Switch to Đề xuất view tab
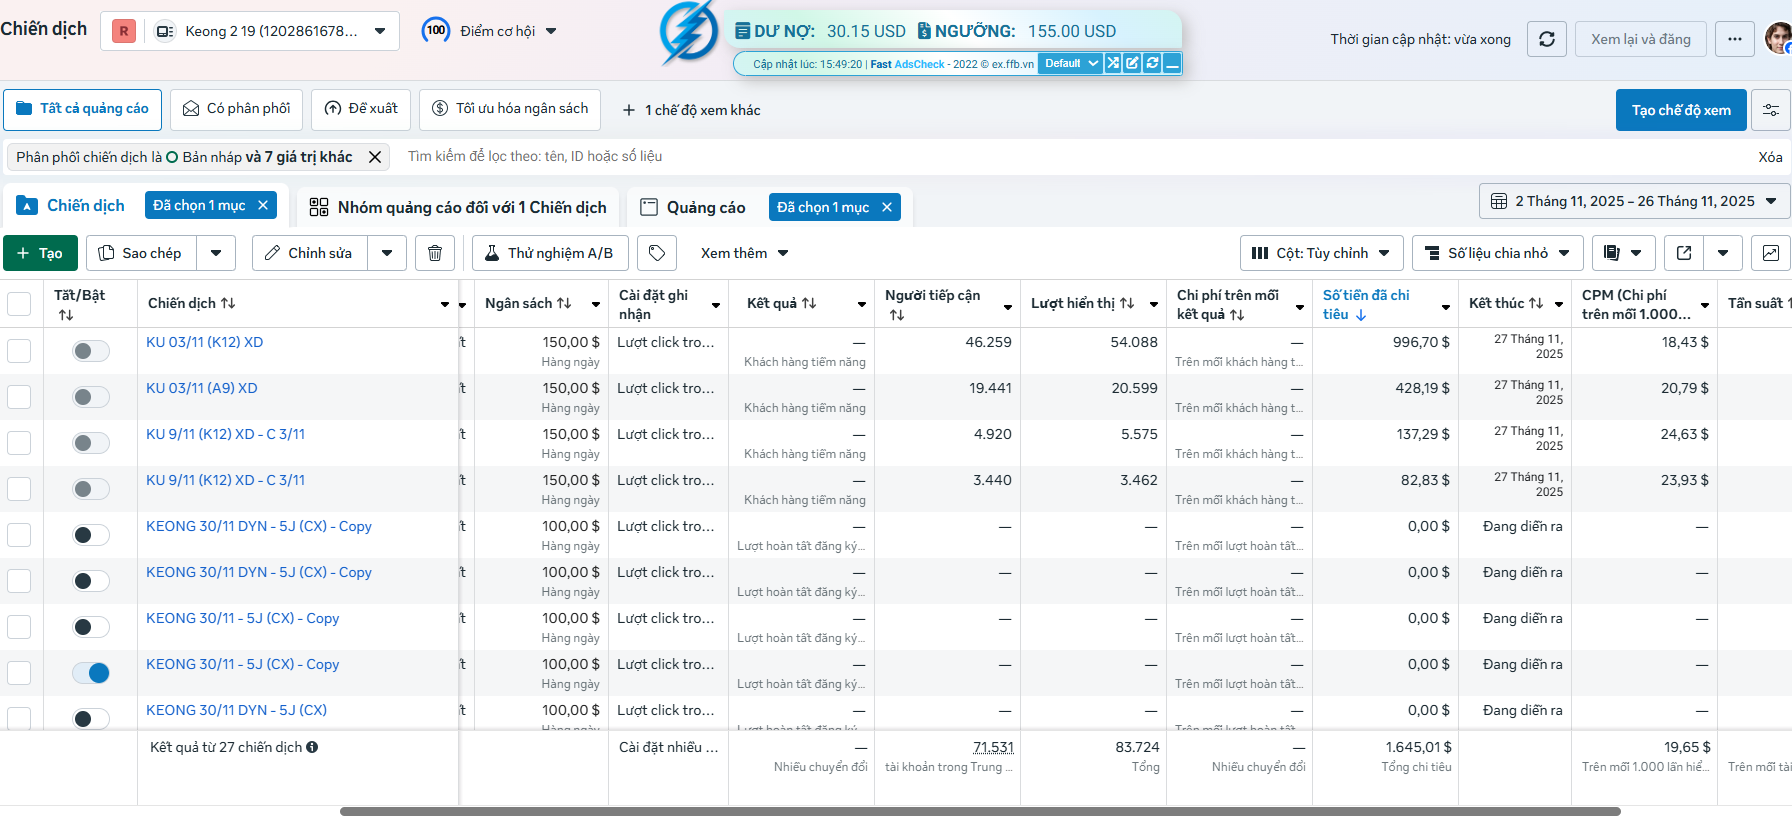The width and height of the screenshot is (1792, 819). [361, 109]
